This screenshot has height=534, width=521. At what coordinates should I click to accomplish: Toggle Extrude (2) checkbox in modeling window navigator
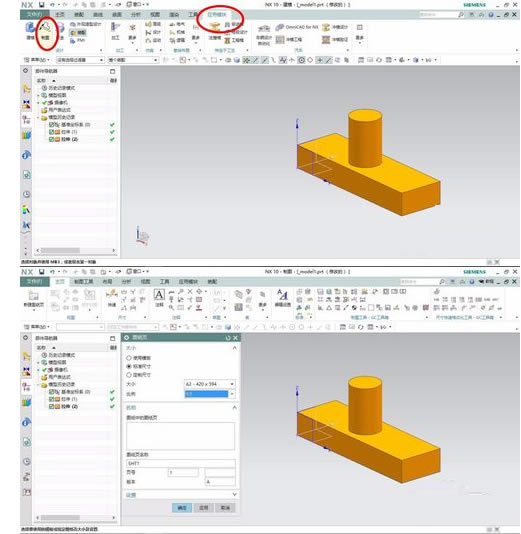(x=51, y=139)
